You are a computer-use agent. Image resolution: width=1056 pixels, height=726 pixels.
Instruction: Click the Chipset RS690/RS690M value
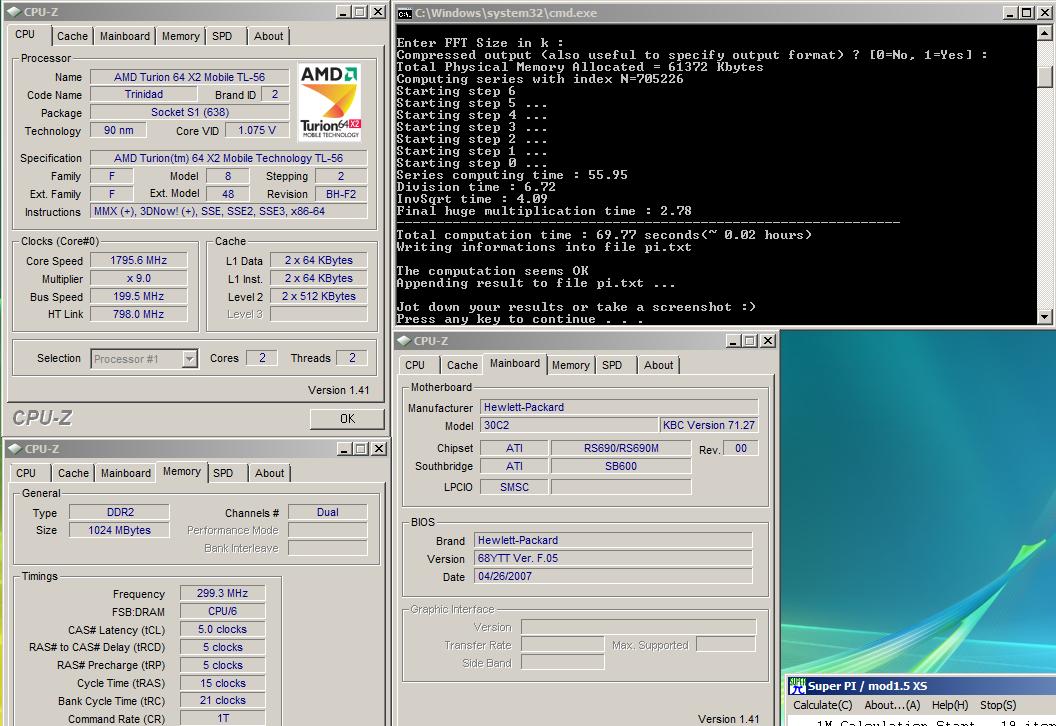[621, 448]
